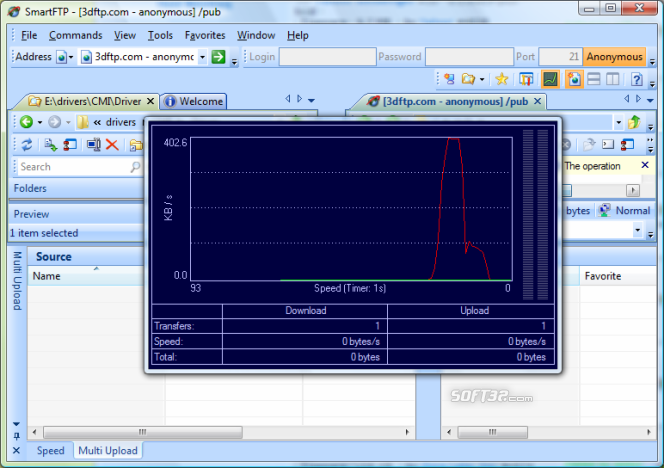
Task: Go up one remote folder
Action: tap(634, 122)
